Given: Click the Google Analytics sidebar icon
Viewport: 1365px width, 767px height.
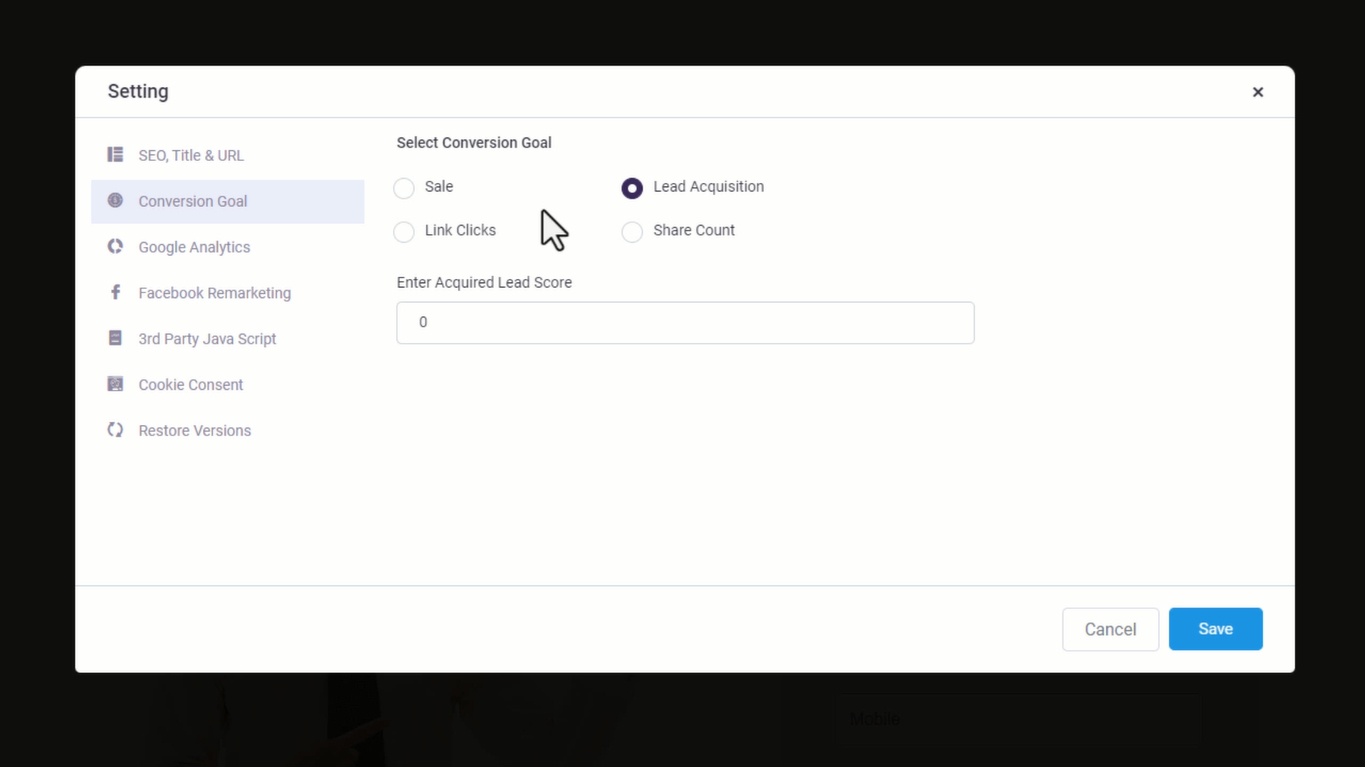Looking at the screenshot, I should click(x=115, y=246).
